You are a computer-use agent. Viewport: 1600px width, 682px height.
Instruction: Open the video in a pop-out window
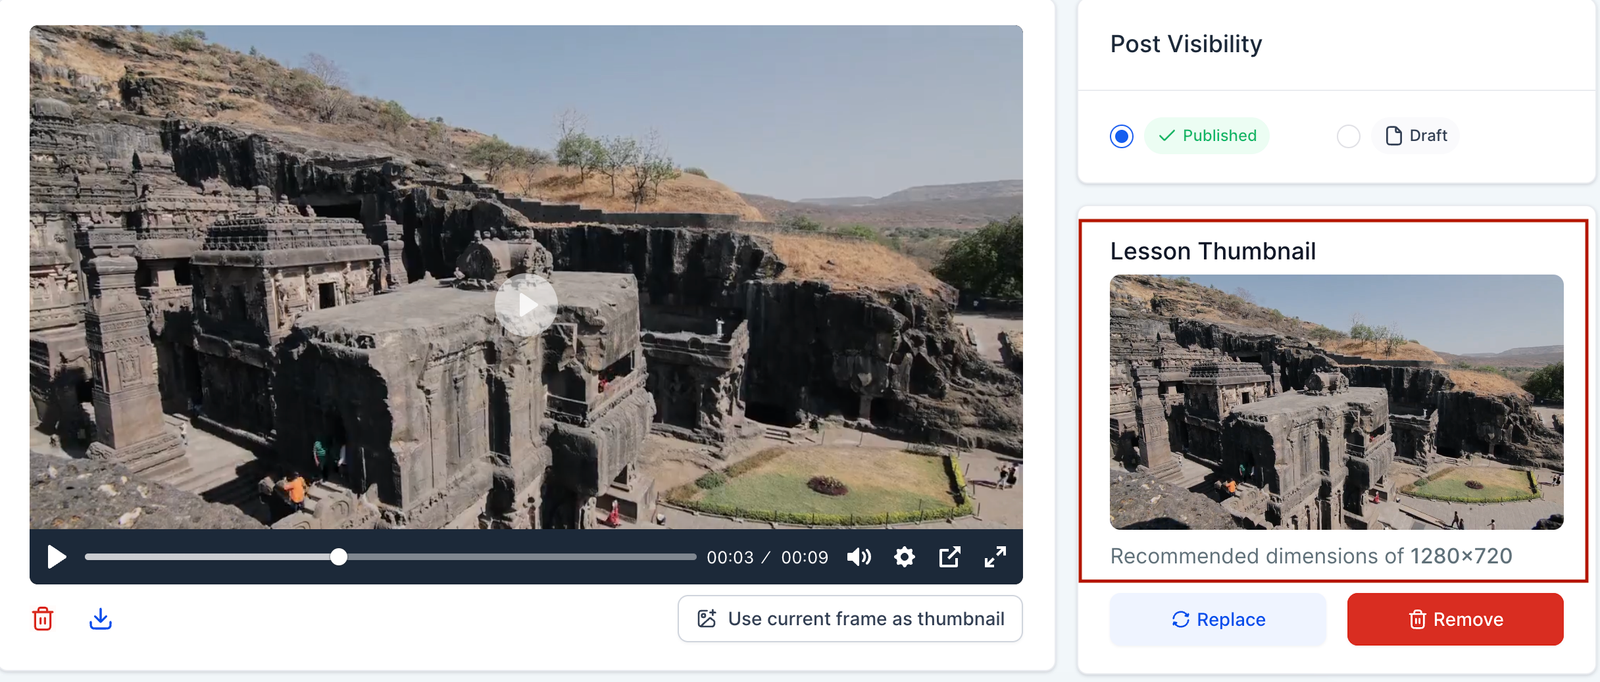949,557
